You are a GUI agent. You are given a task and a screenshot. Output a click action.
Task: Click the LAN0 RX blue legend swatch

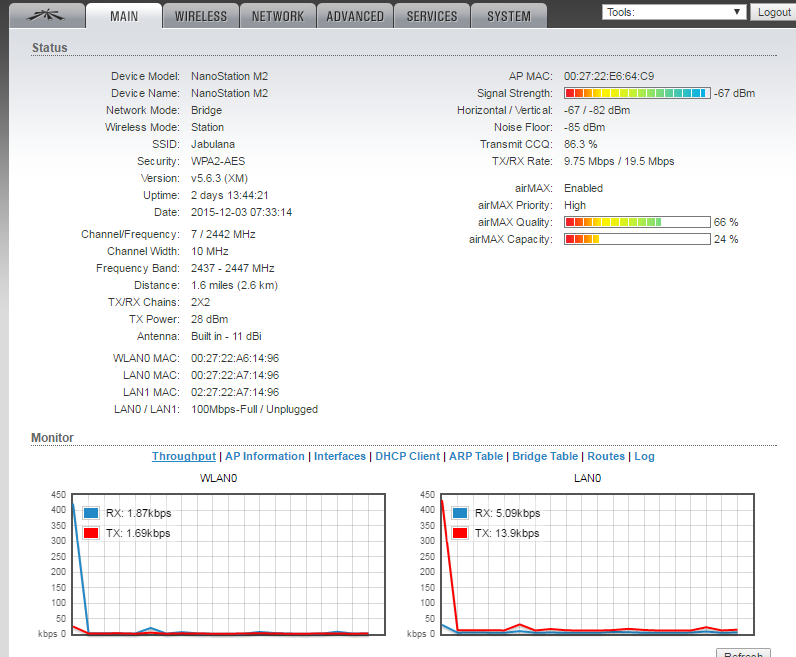point(460,513)
